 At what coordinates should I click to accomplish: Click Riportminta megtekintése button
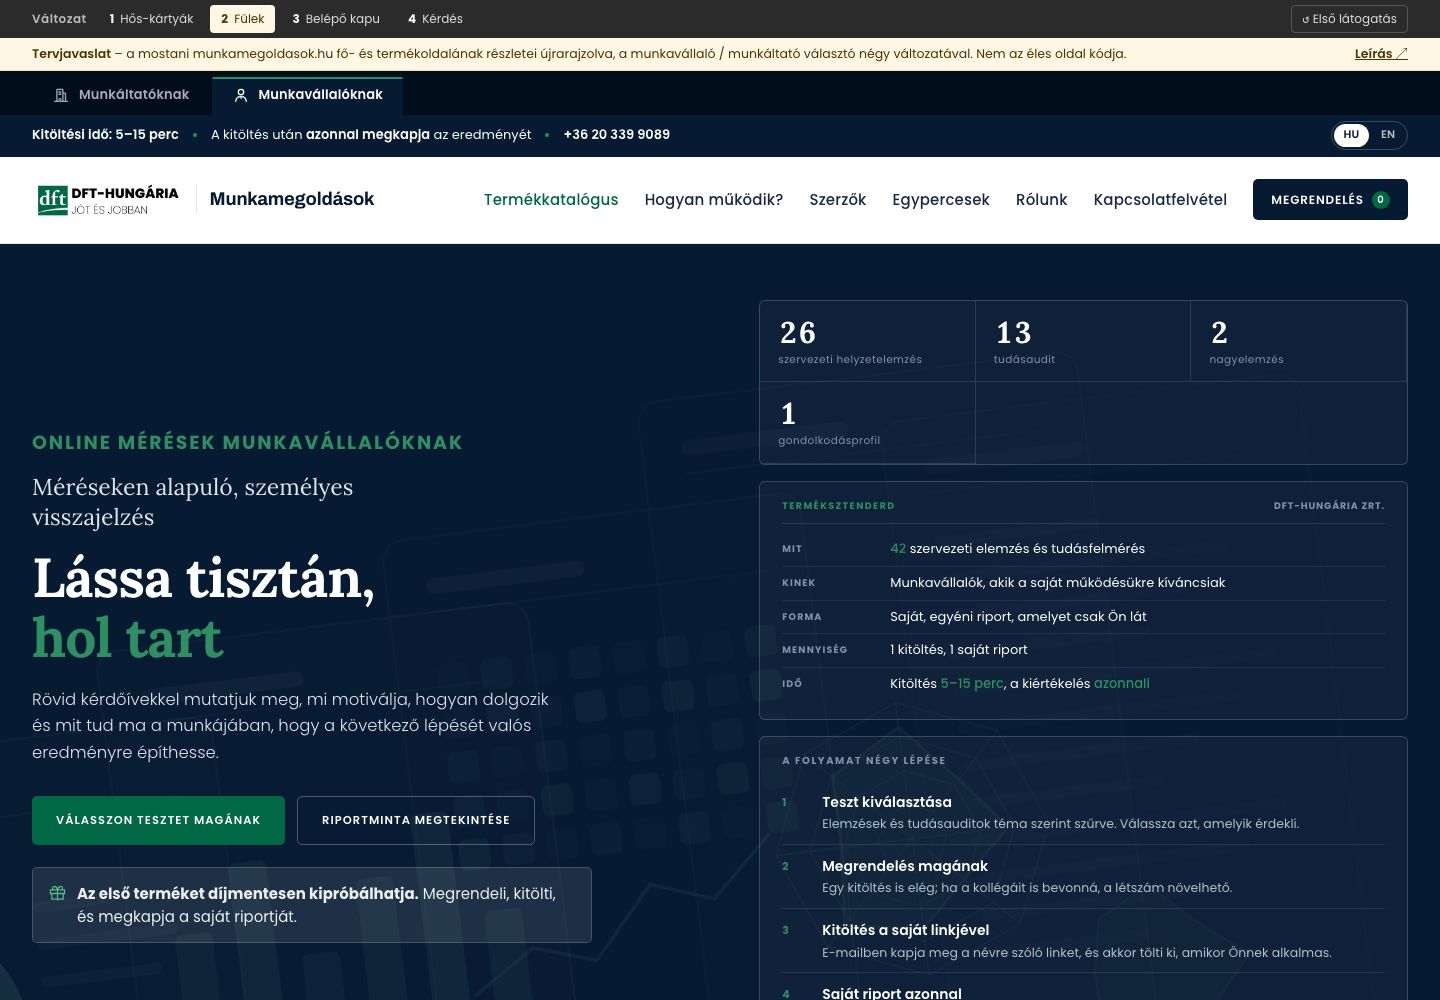coord(416,820)
